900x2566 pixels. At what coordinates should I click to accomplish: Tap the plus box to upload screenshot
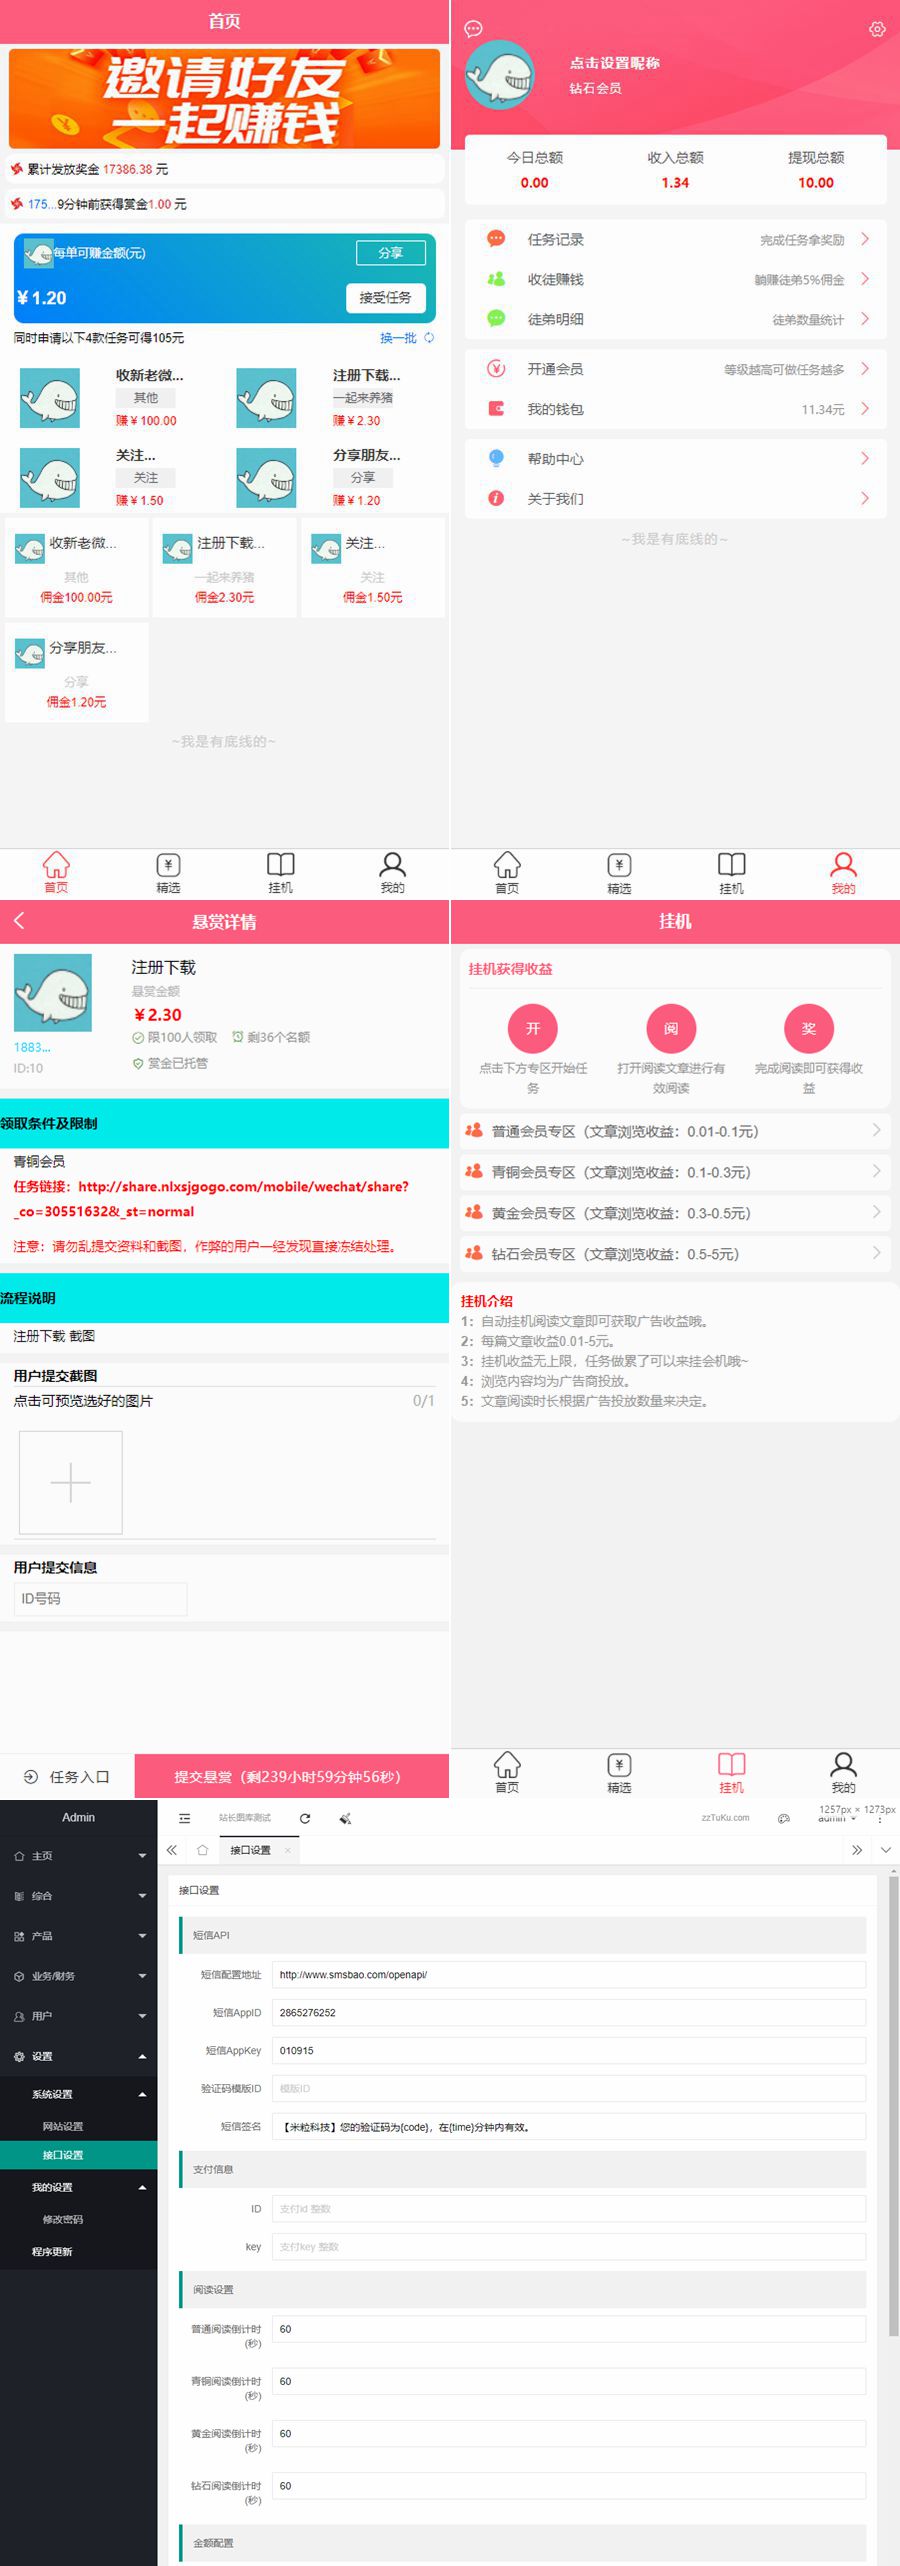(71, 1482)
